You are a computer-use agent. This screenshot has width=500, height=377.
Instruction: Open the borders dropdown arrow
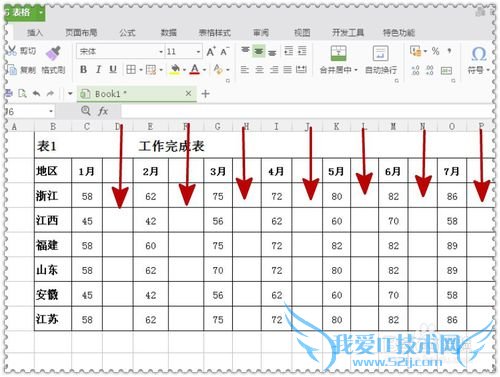[x=141, y=70]
